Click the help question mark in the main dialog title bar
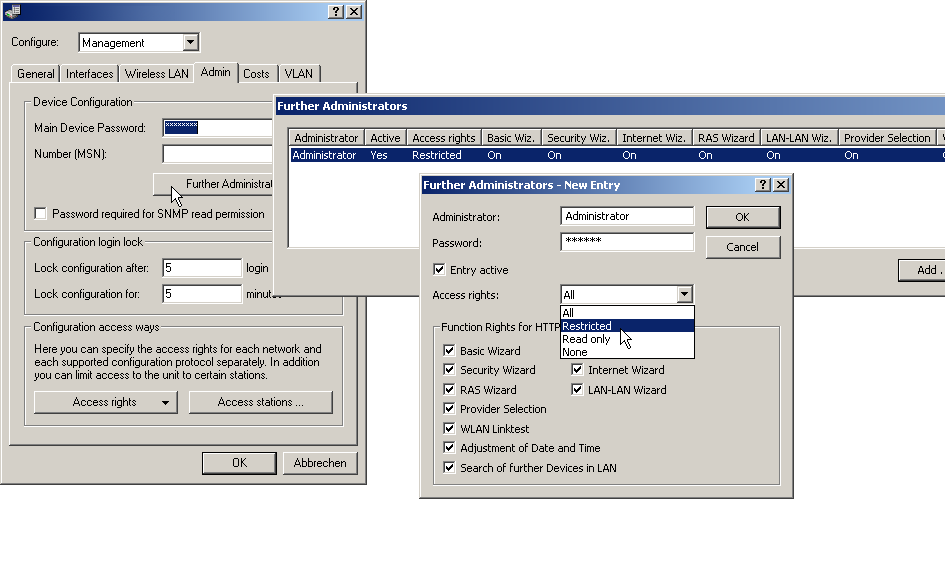The height and width of the screenshot is (567, 945). (336, 11)
